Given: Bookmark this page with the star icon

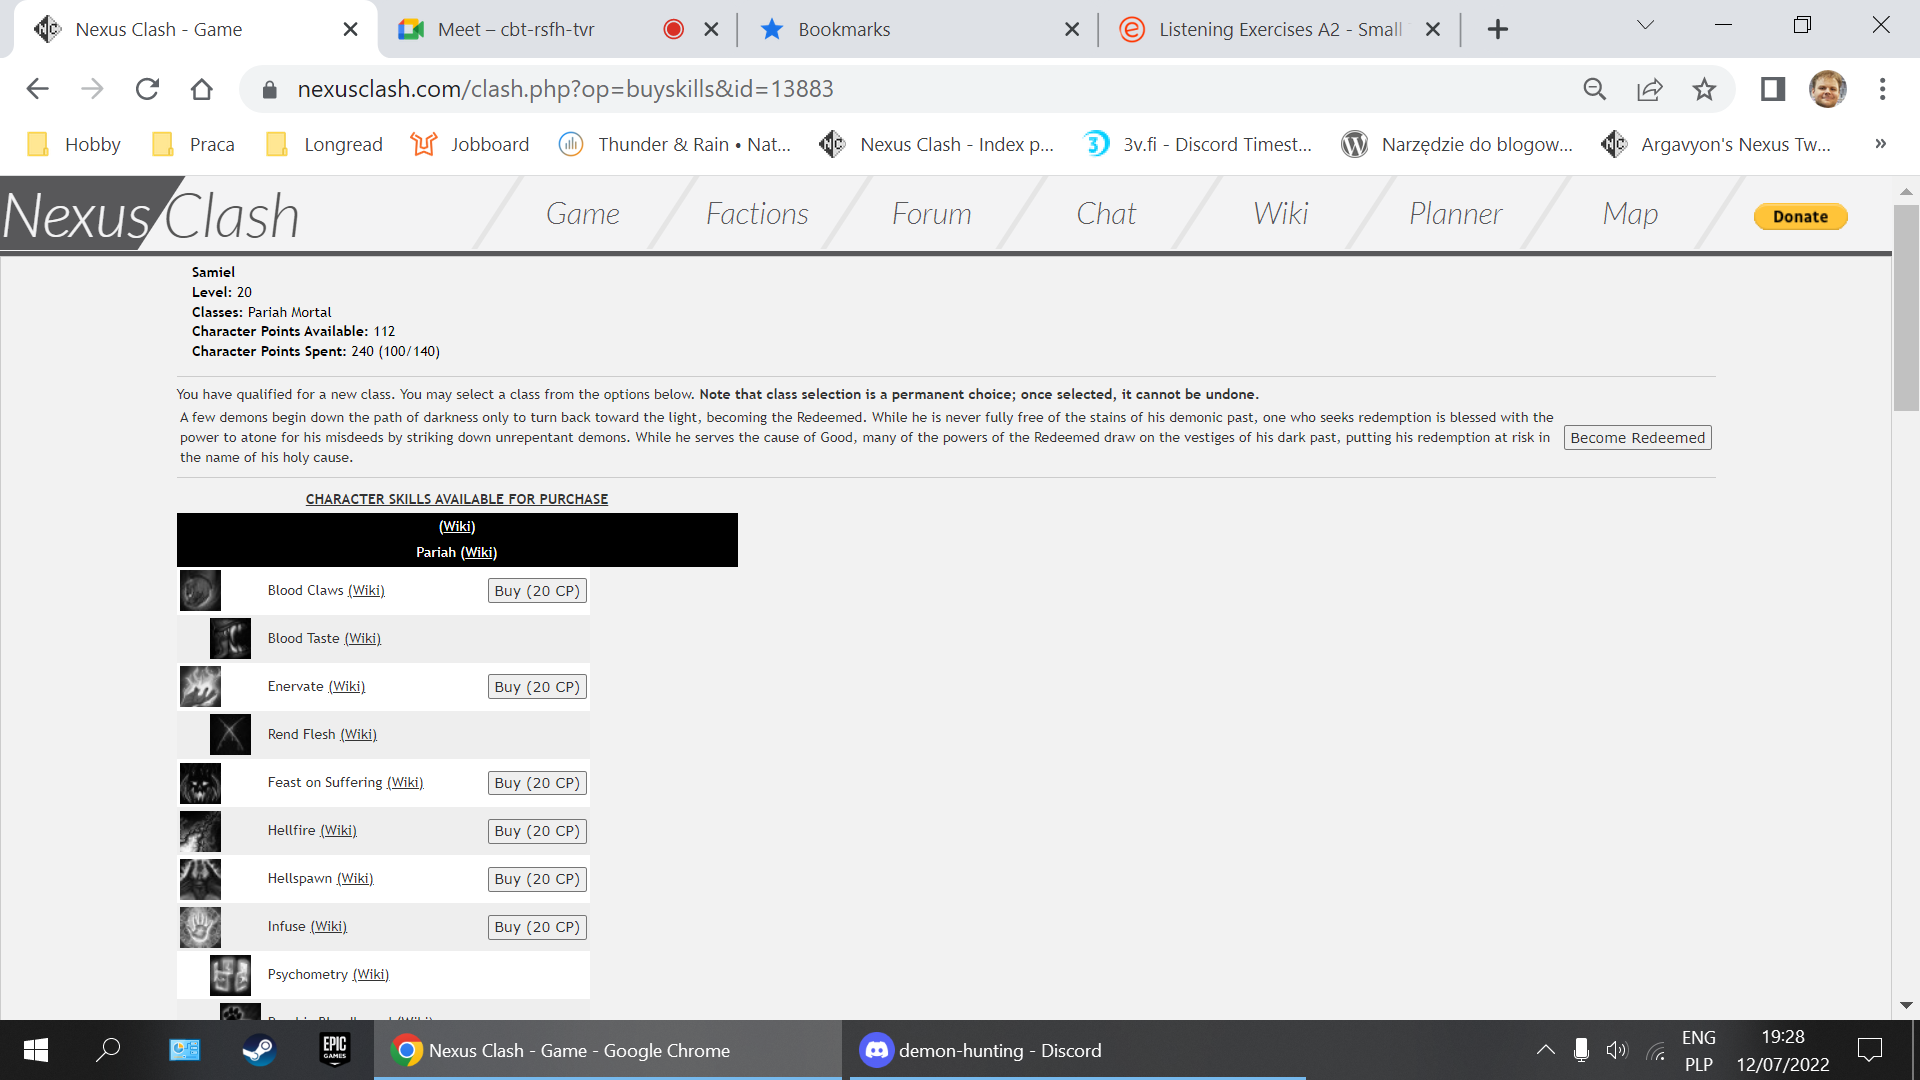Looking at the screenshot, I should [x=1704, y=89].
